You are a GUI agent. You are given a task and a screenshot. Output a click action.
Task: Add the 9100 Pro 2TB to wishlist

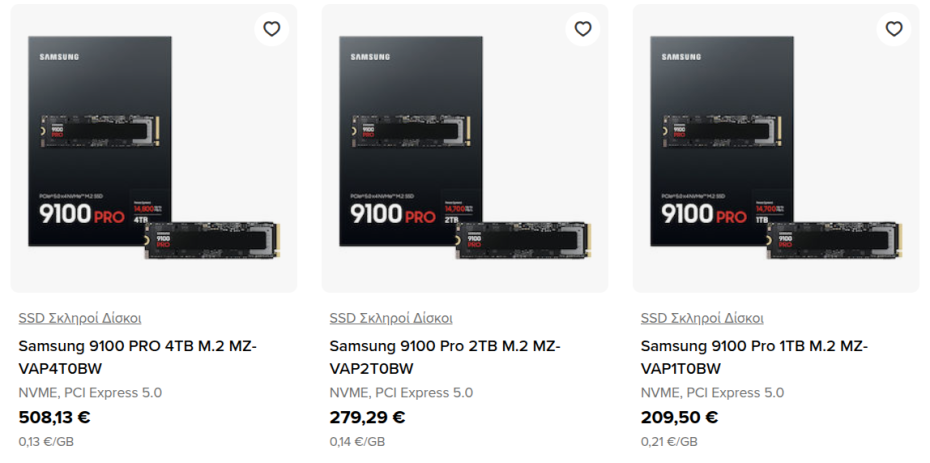(583, 29)
